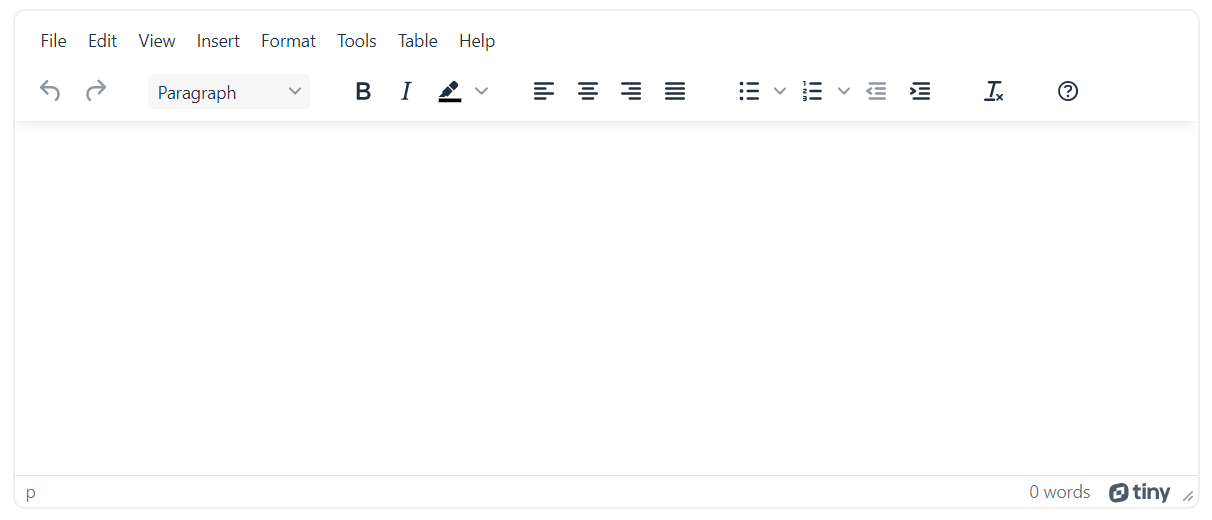
Task: Click the Redo arrow icon
Action: [x=96, y=91]
